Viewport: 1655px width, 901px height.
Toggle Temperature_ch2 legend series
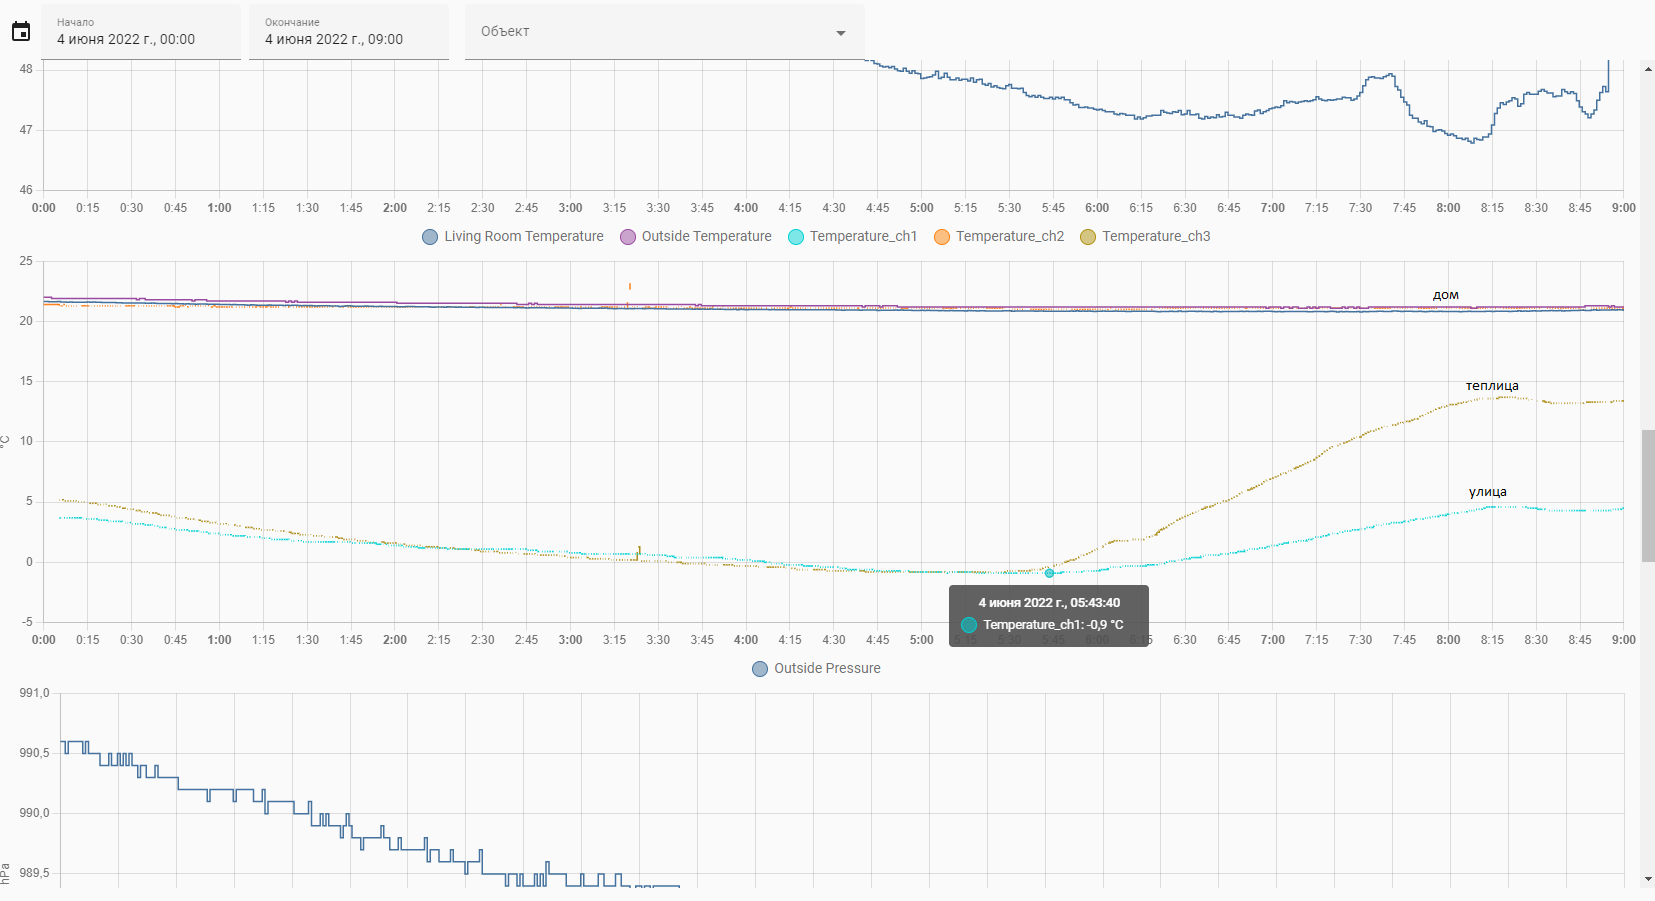(x=999, y=237)
